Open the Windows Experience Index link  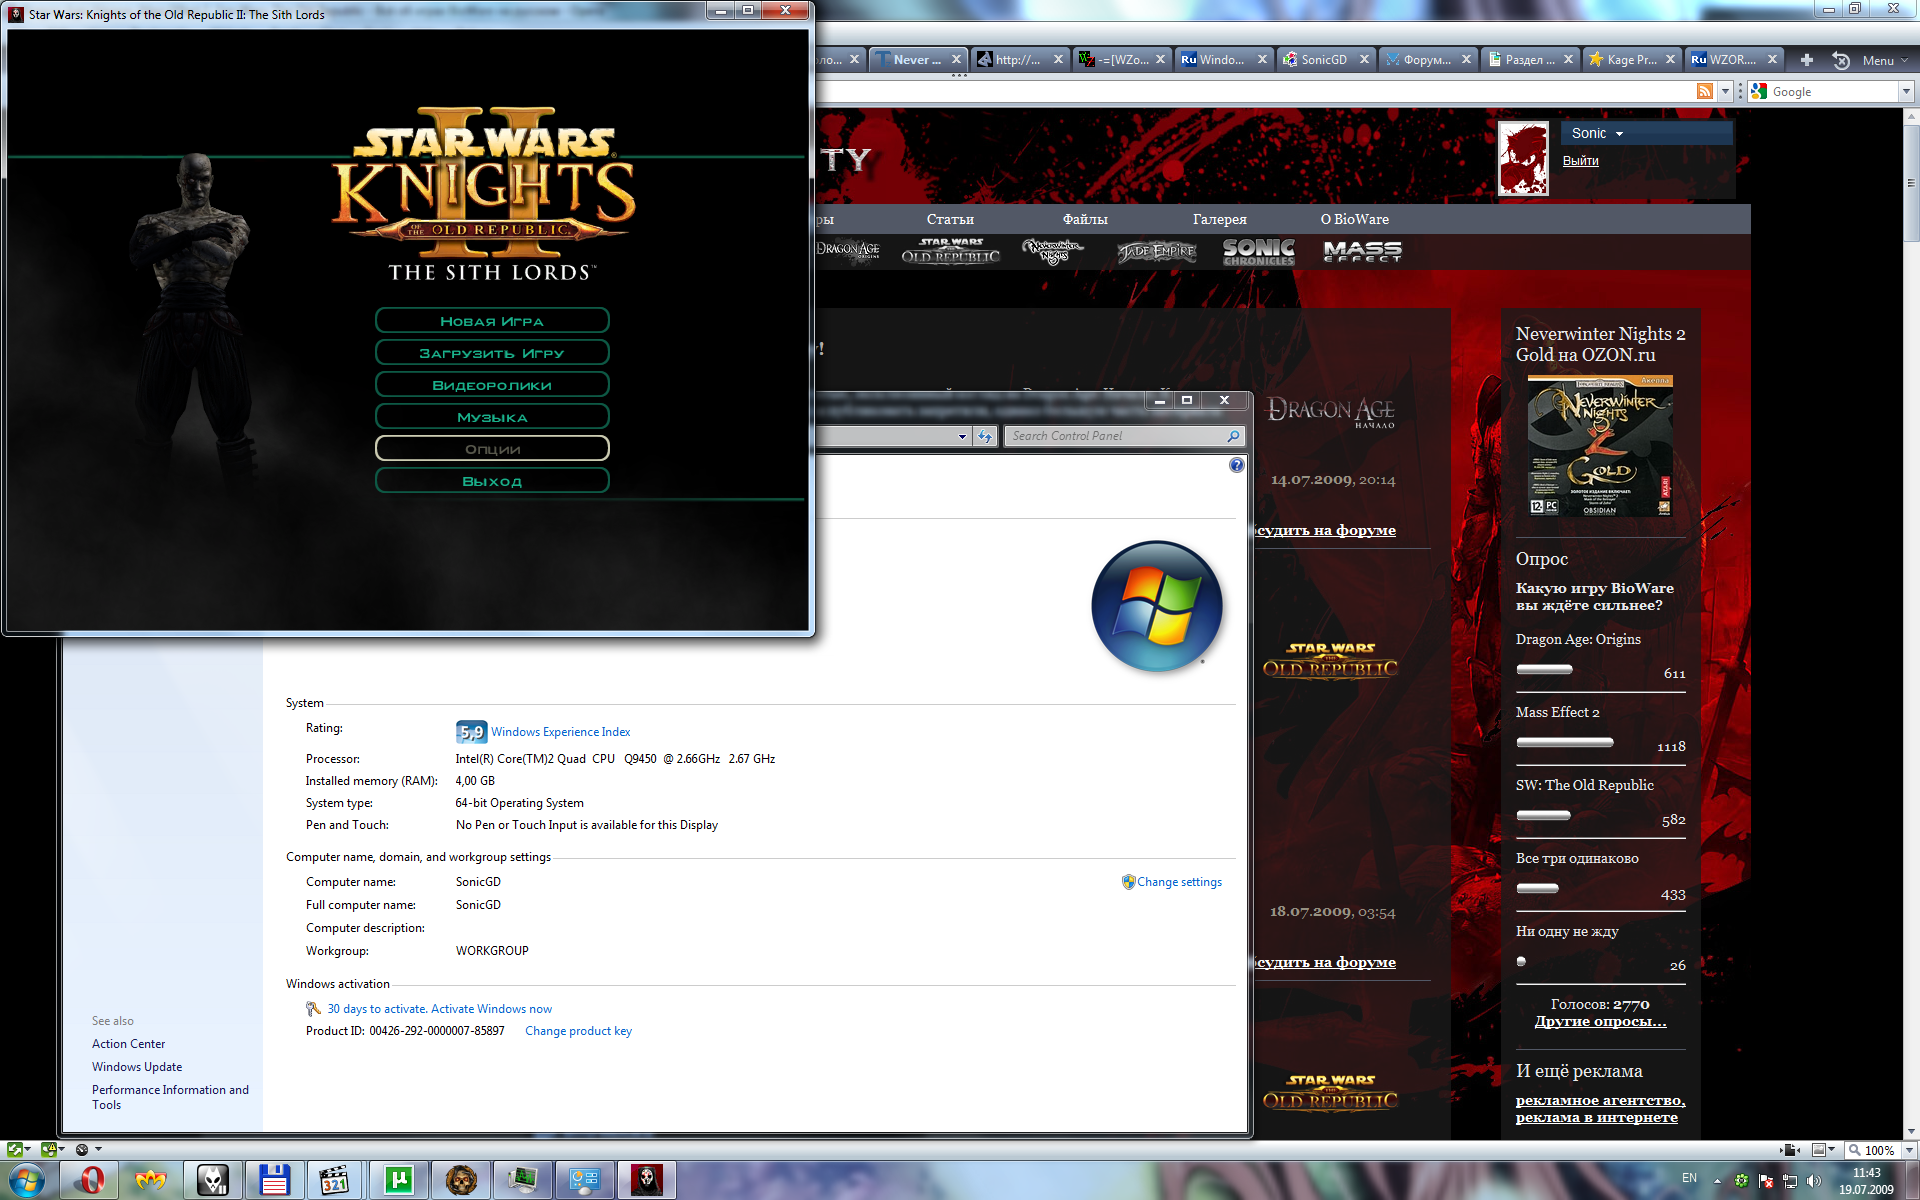point(560,732)
